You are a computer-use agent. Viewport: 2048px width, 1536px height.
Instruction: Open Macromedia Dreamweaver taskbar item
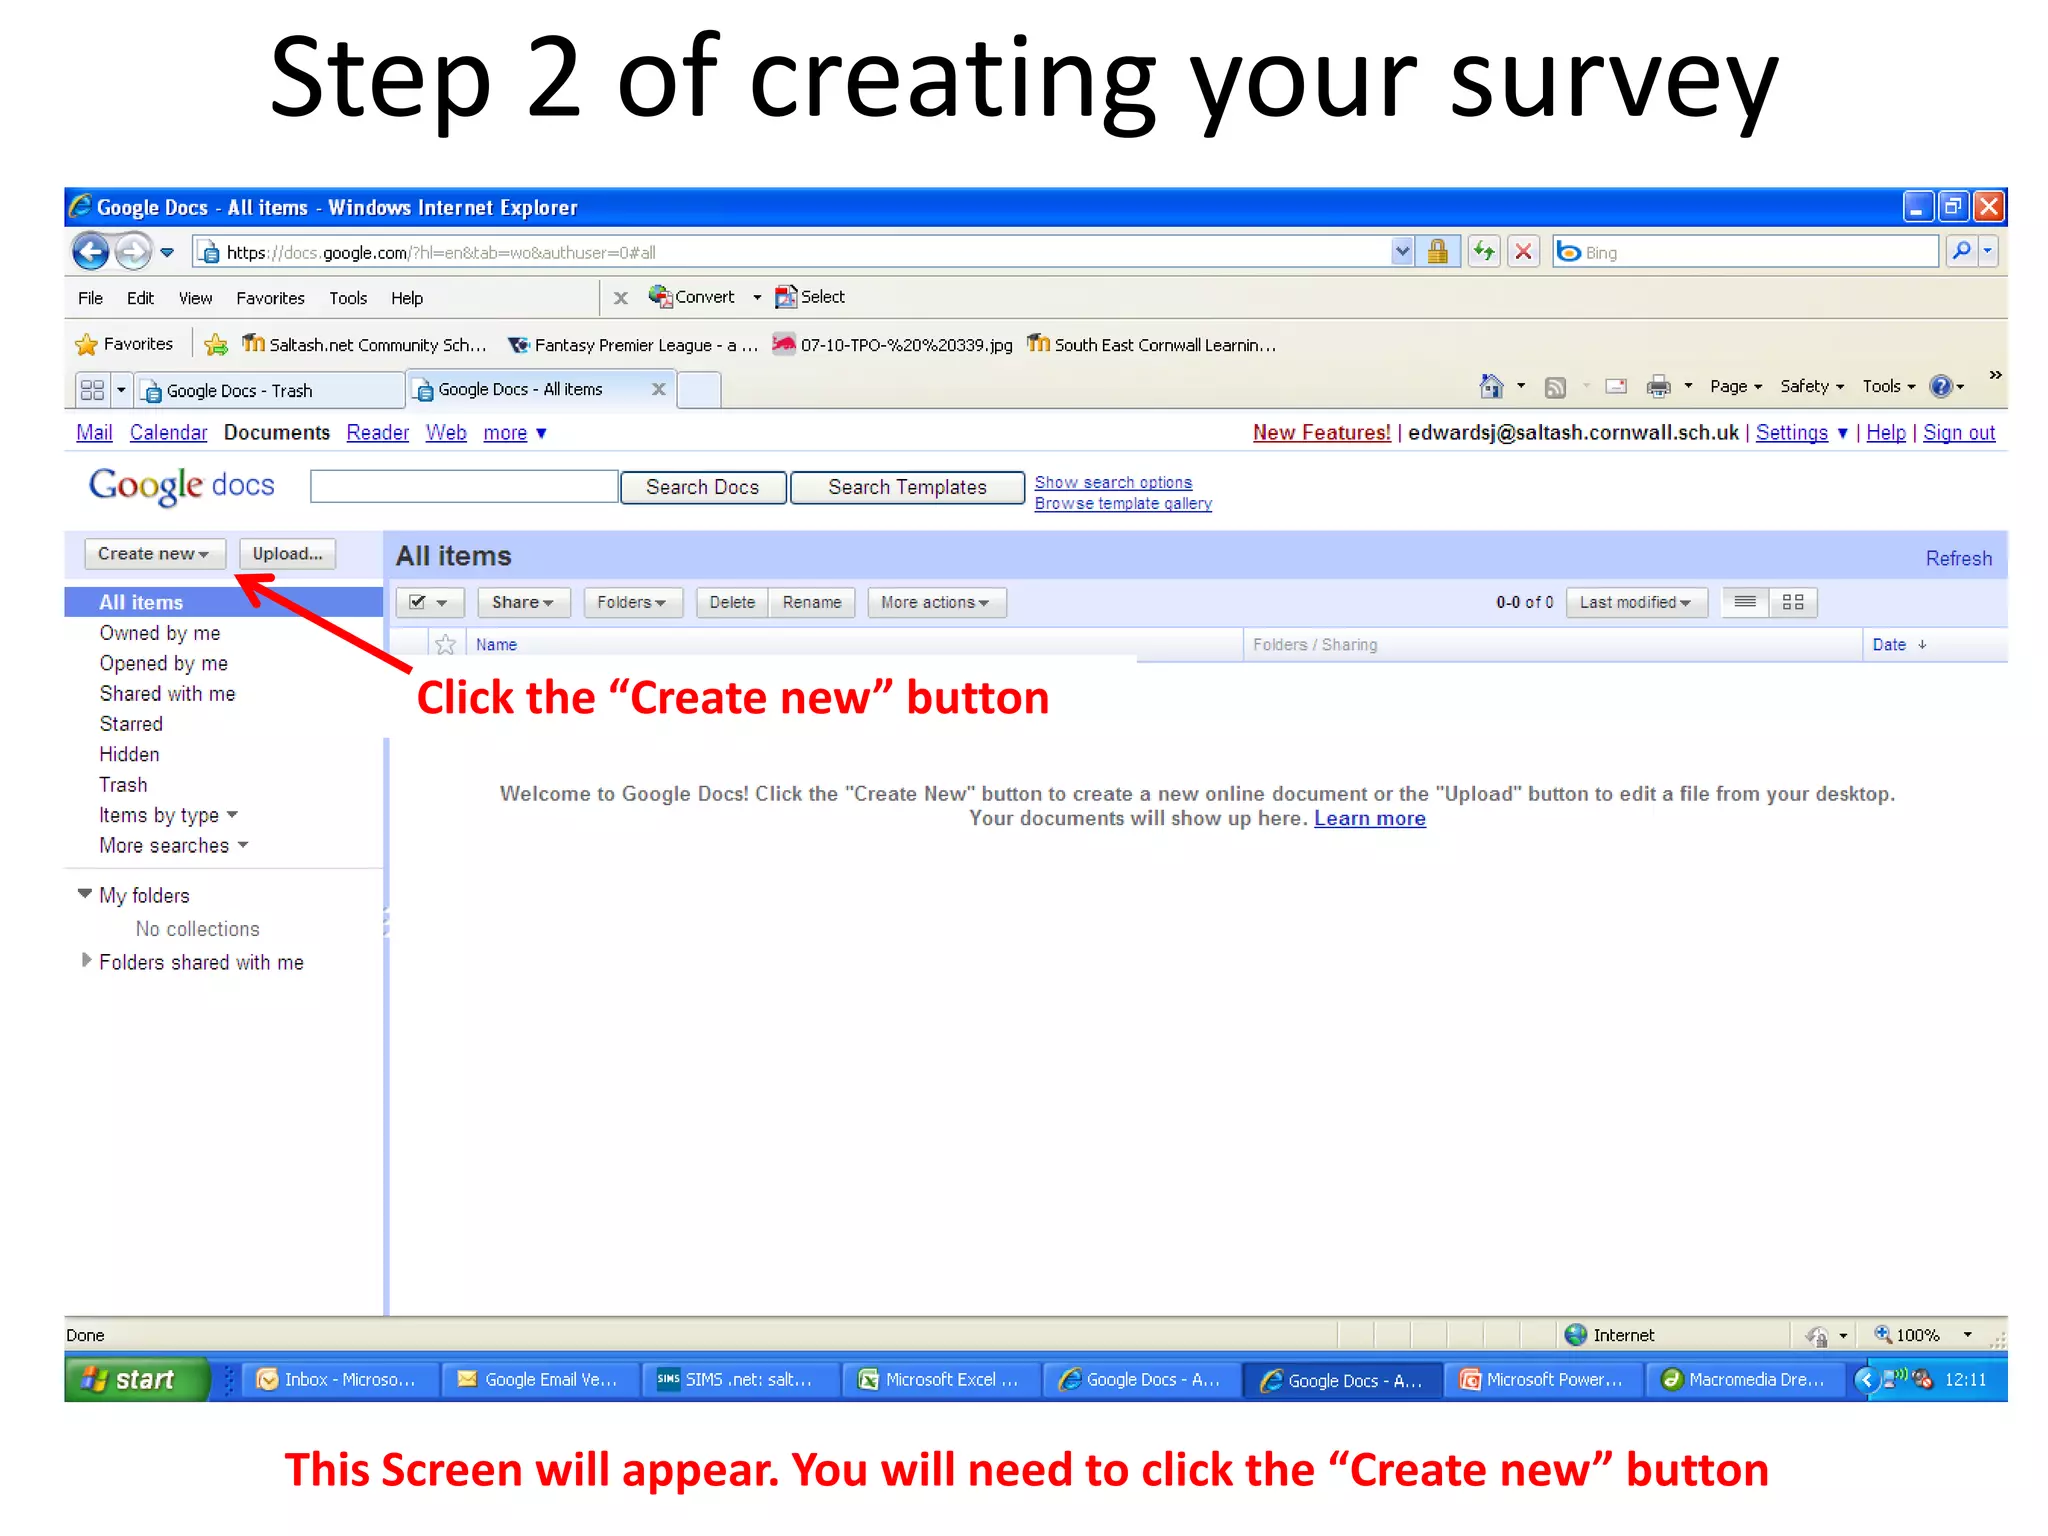[x=1745, y=1380]
